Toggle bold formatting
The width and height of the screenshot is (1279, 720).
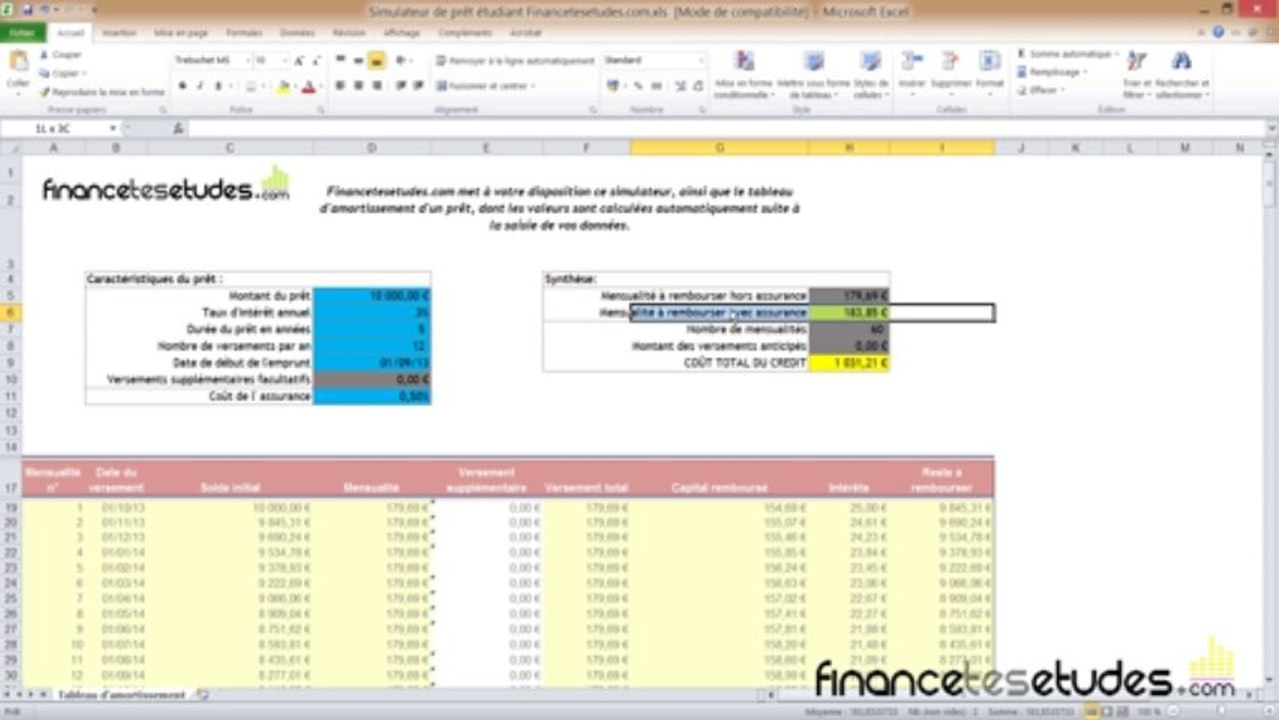click(183, 87)
